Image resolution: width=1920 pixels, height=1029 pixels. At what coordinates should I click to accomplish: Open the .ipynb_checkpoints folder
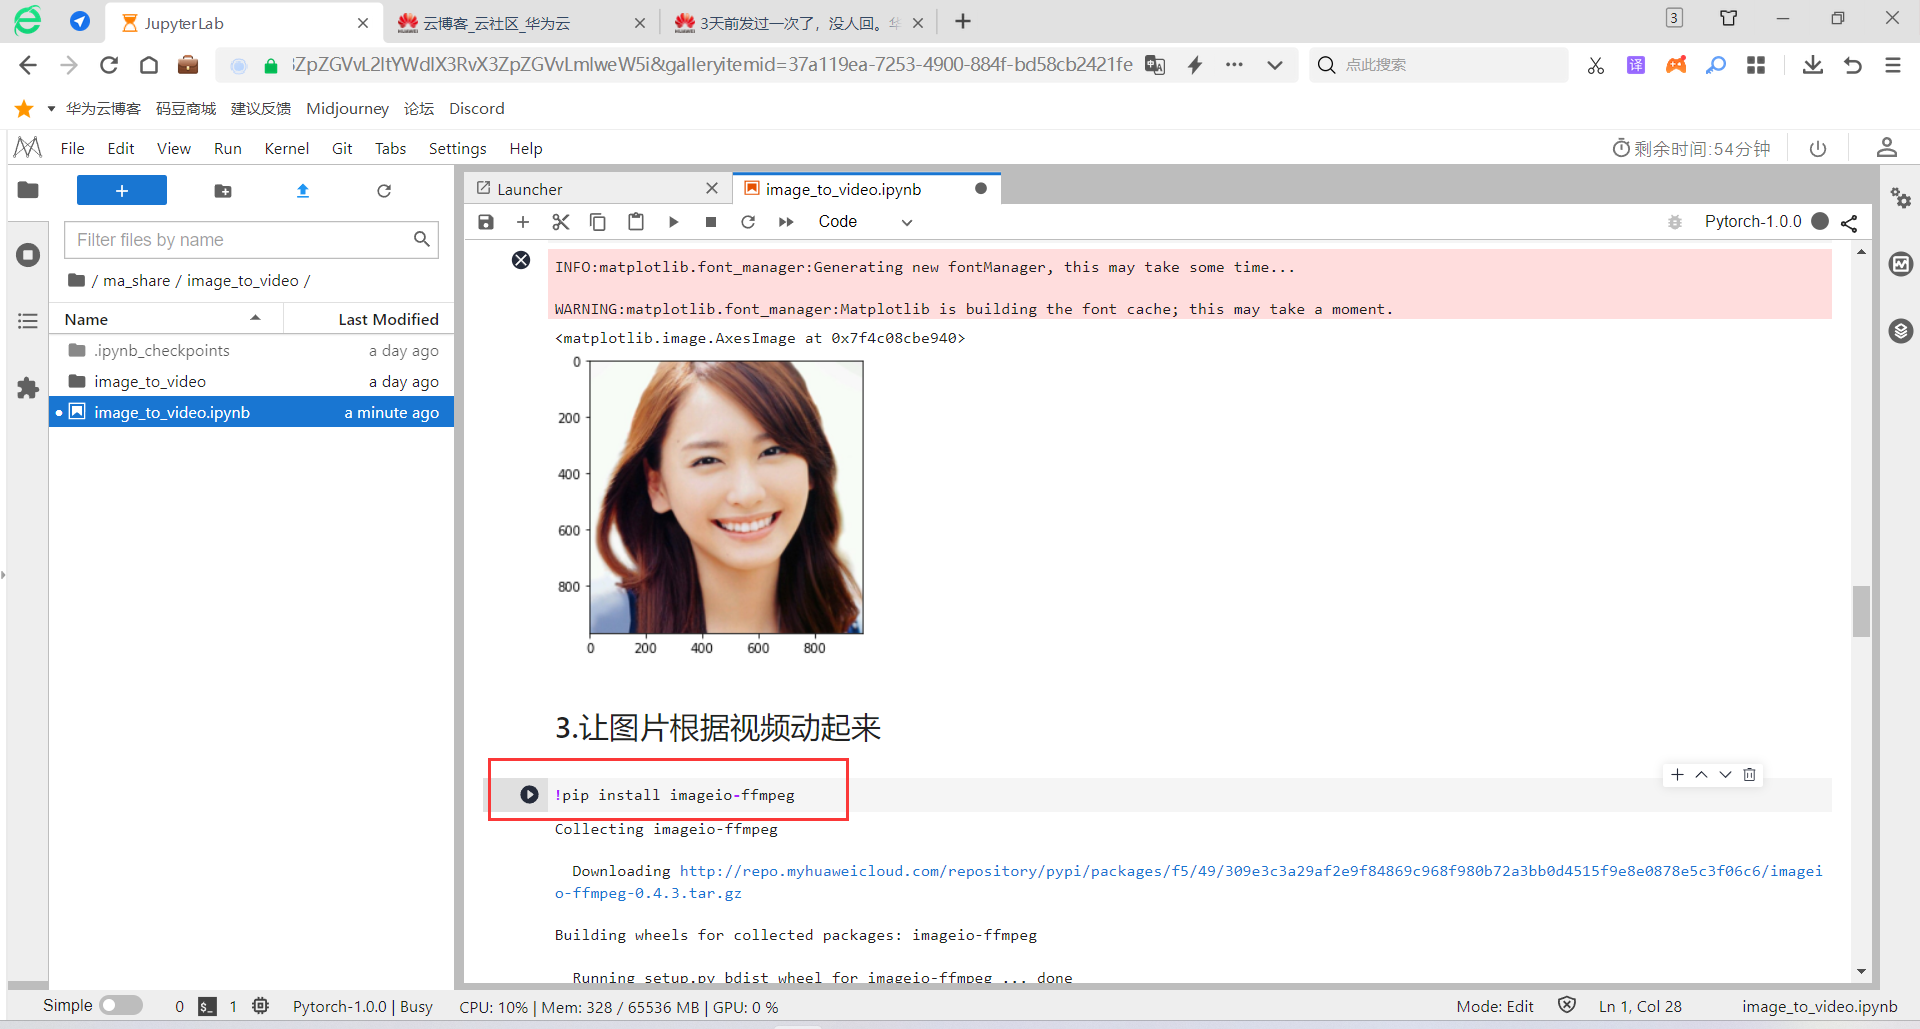coord(251,351)
